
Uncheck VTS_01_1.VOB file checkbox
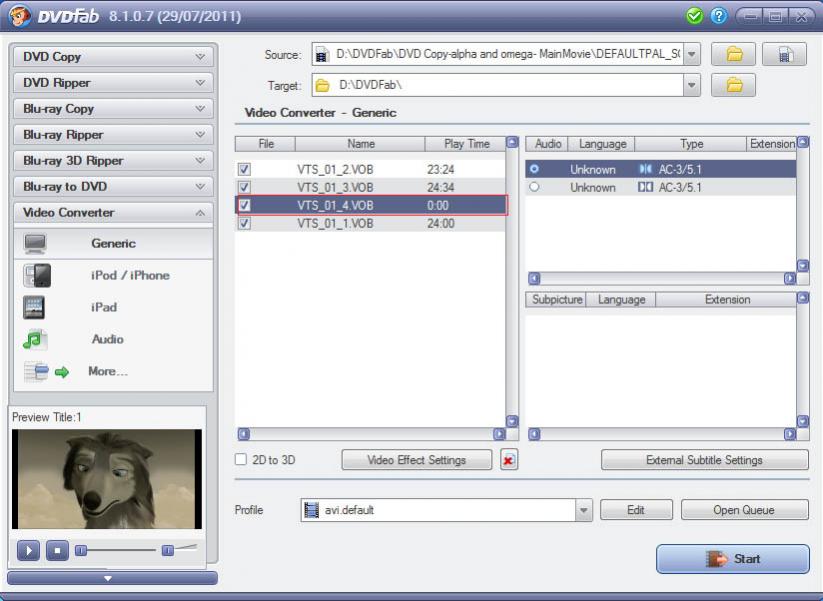pos(244,223)
